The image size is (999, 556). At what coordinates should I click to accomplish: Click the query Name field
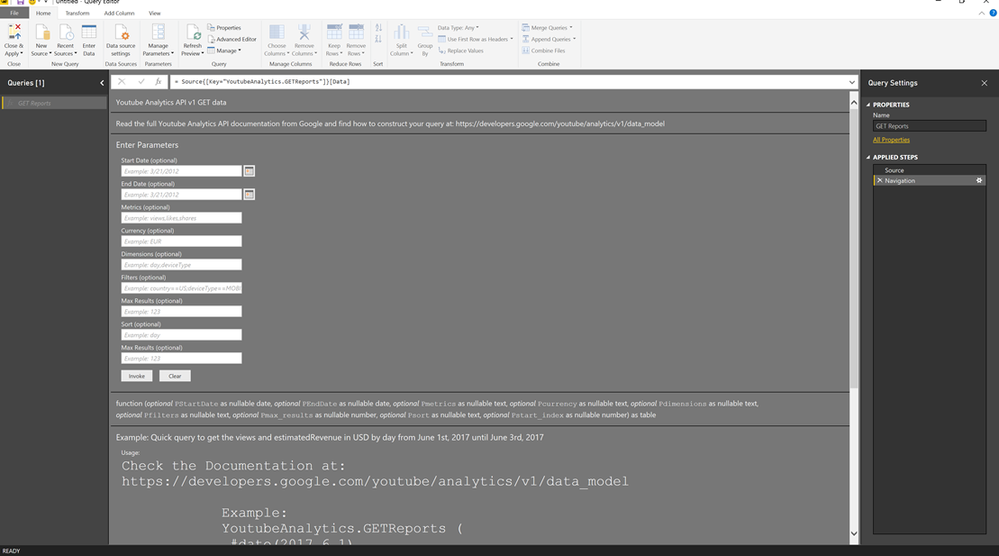point(930,126)
